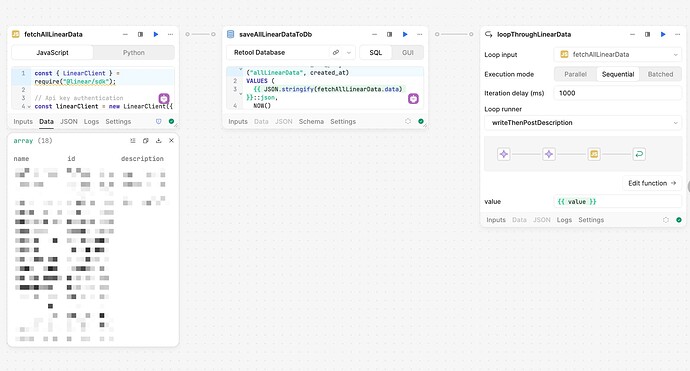
Task: Open JSON tab of fetchAllLinearData
Action: 69,121
